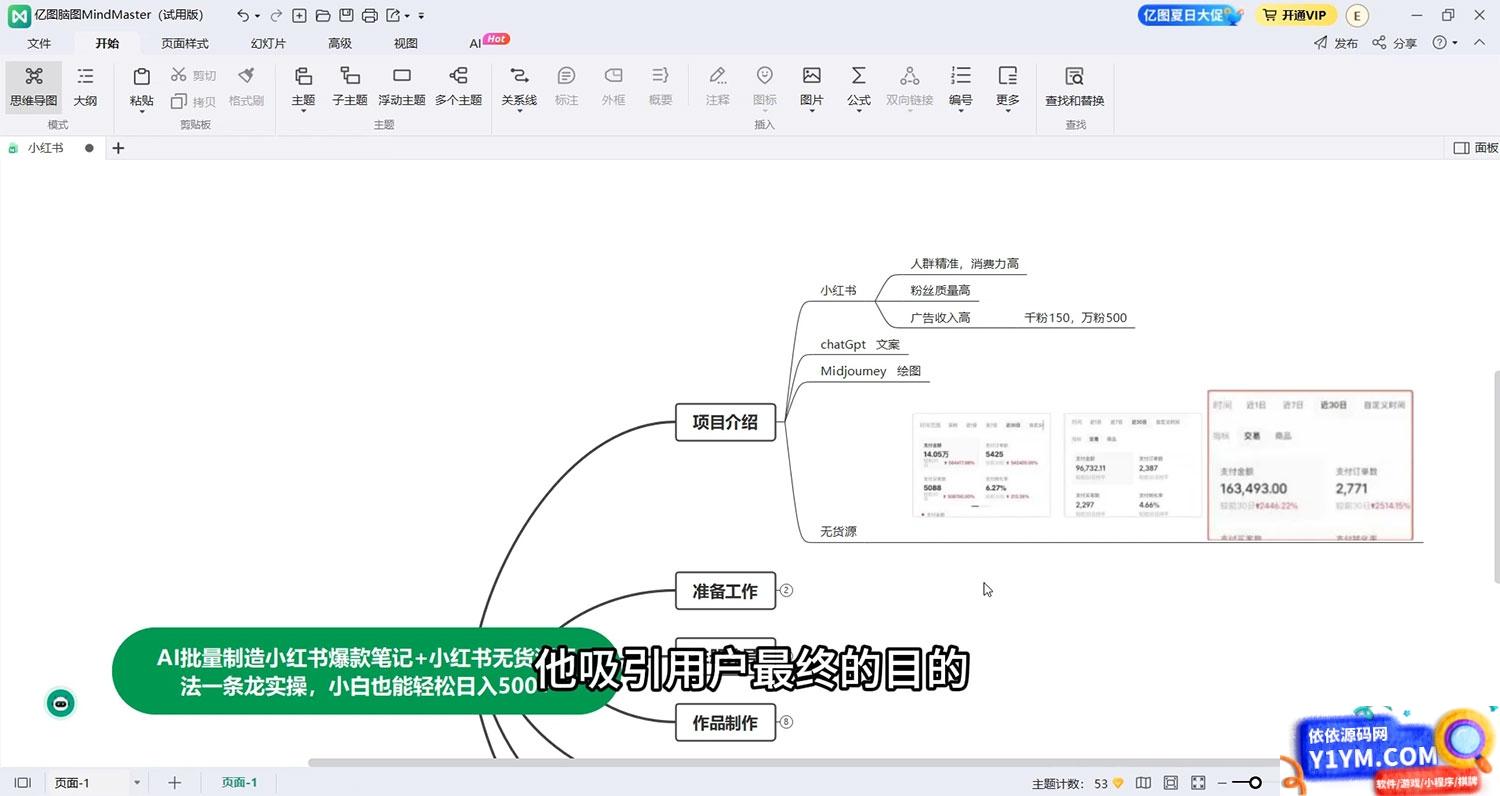The height and width of the screenshot is (796, 1500).
Task: Add a Callout (标注)
Action: (x=566, y=86)
